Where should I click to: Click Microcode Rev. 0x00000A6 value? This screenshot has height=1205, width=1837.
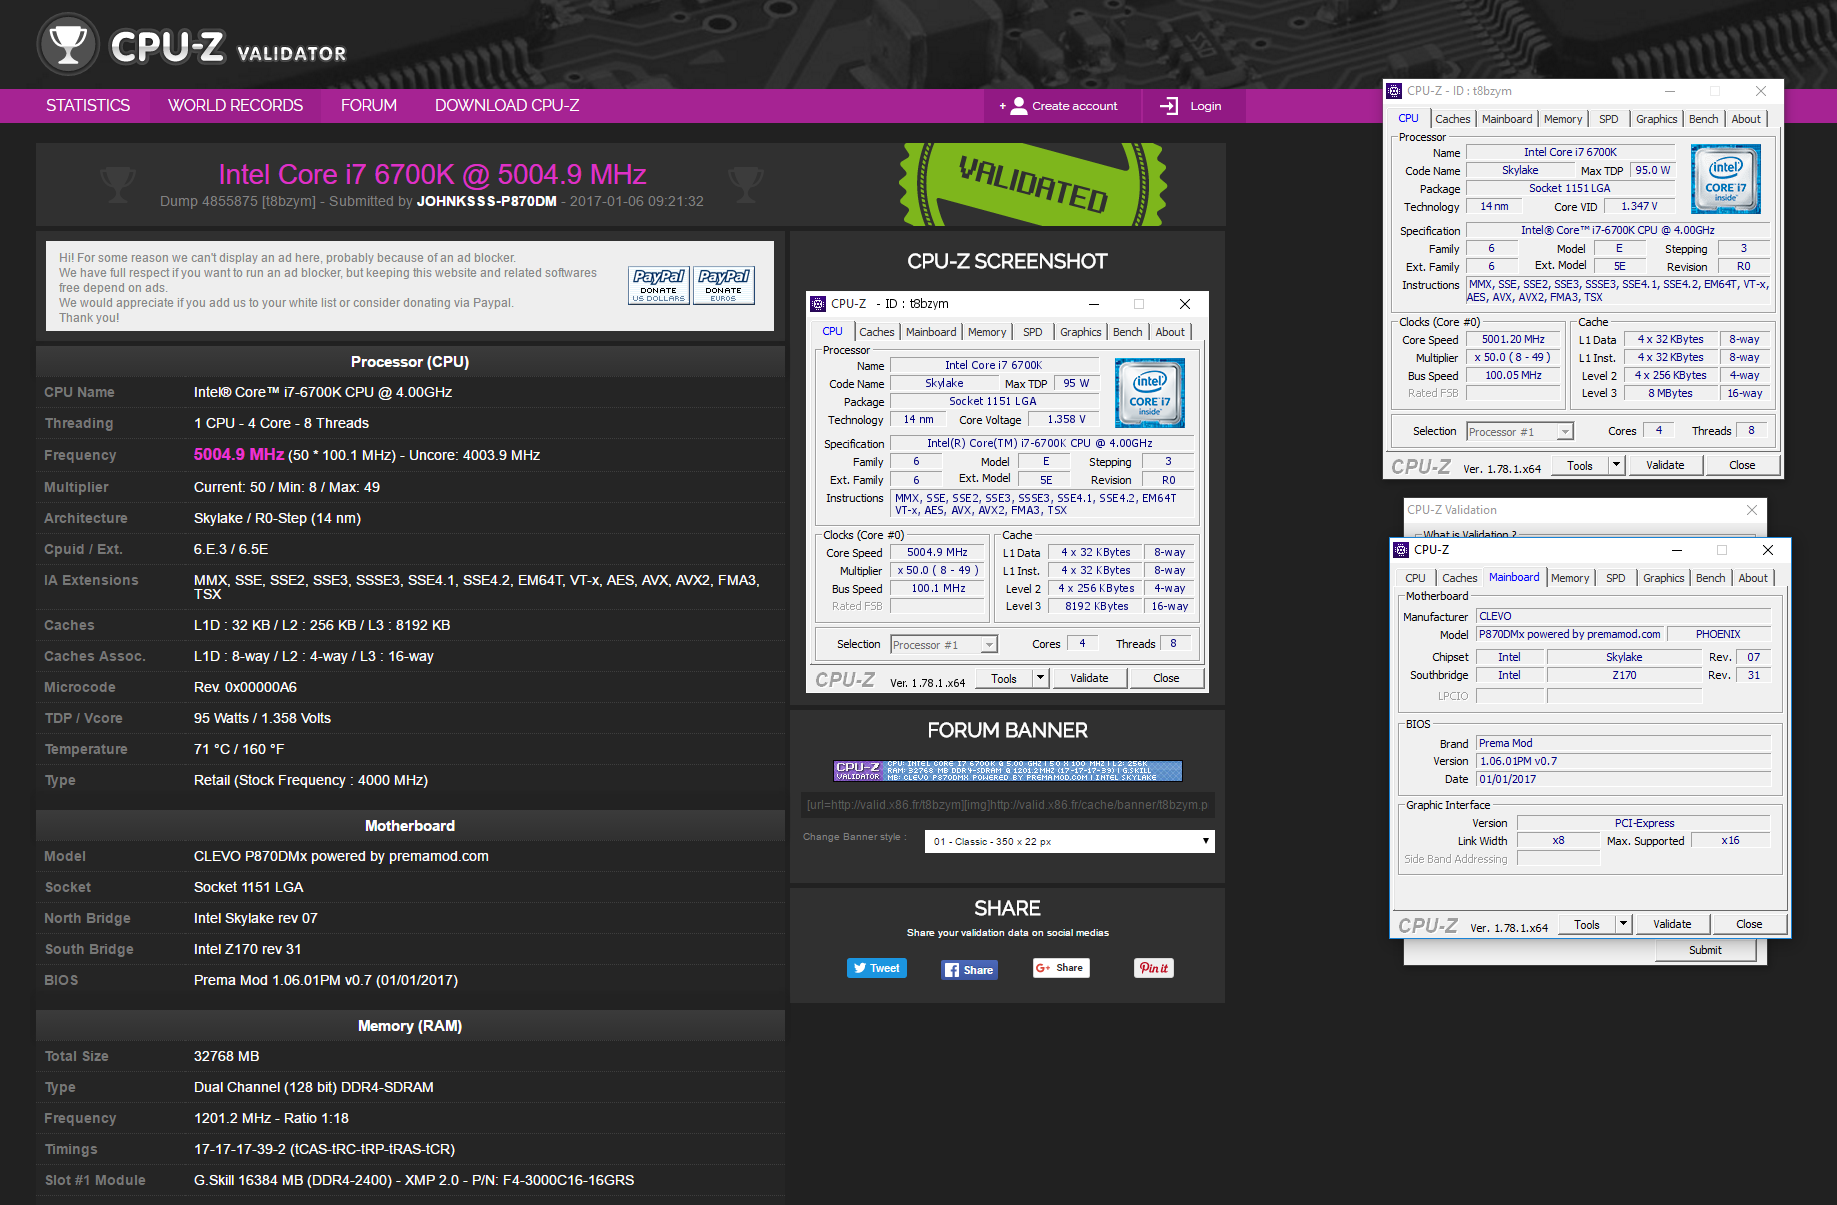[x=245, y=687]
